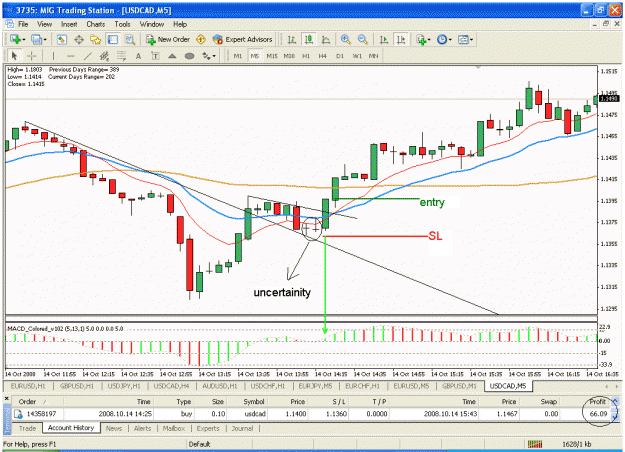
Task: Open the Profiles dropdown
Action: pyautogui.click(x=39, y=39)
